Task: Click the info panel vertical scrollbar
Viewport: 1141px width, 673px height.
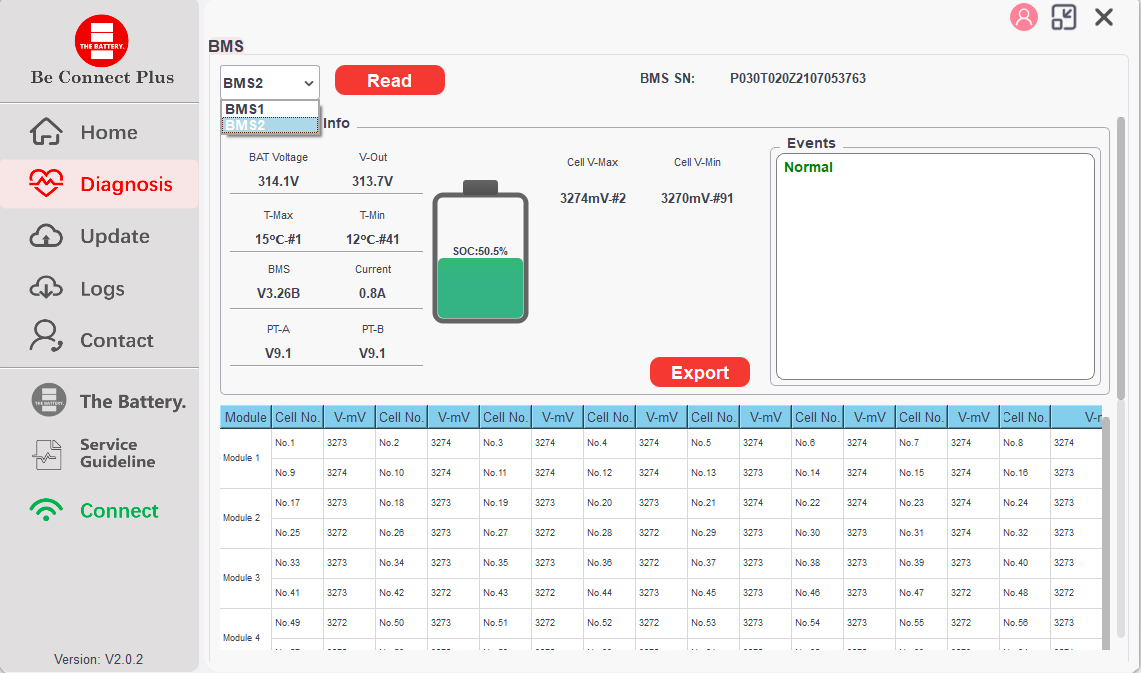Action: point(1121,256)
